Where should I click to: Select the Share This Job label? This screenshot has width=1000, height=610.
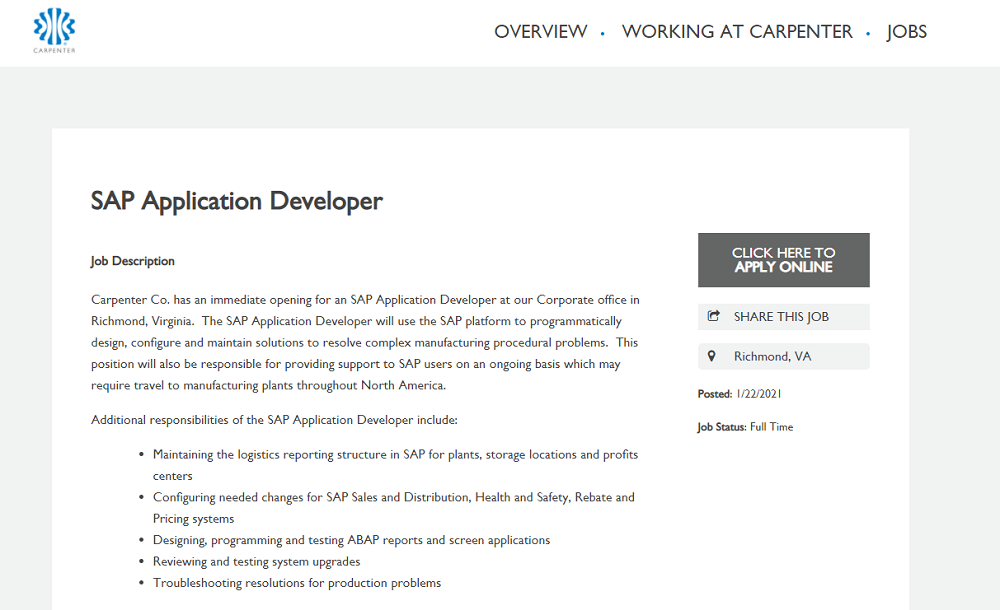coord(781,316)
